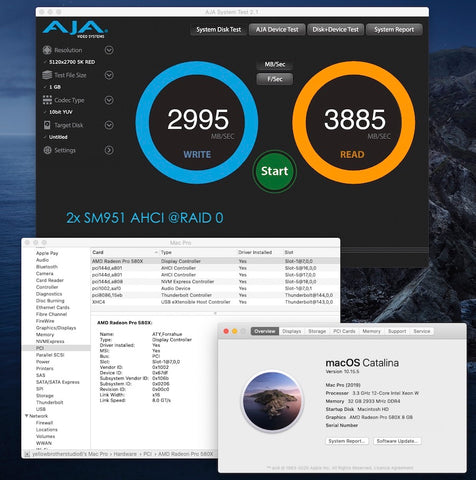Image resolution: width=476 pixels, height=480 pixels.
Task: Open the System Report tab in AJA
Action: [x=394, y=30]
